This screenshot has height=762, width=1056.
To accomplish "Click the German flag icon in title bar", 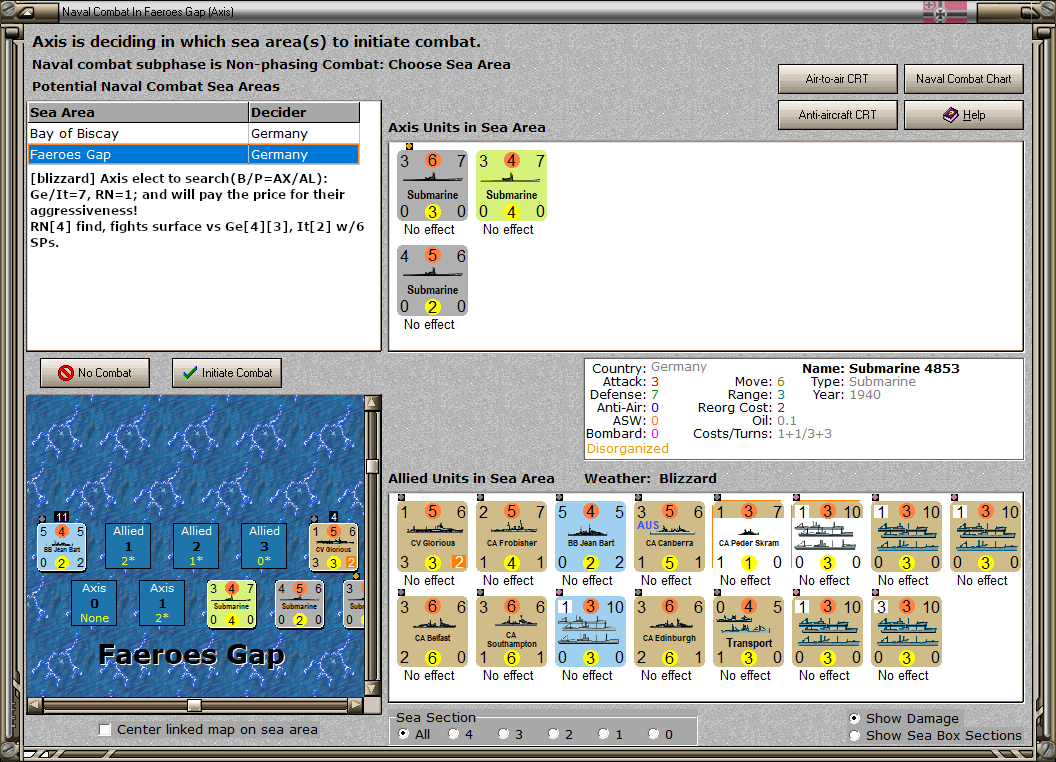I will click(x=945, y=11).
